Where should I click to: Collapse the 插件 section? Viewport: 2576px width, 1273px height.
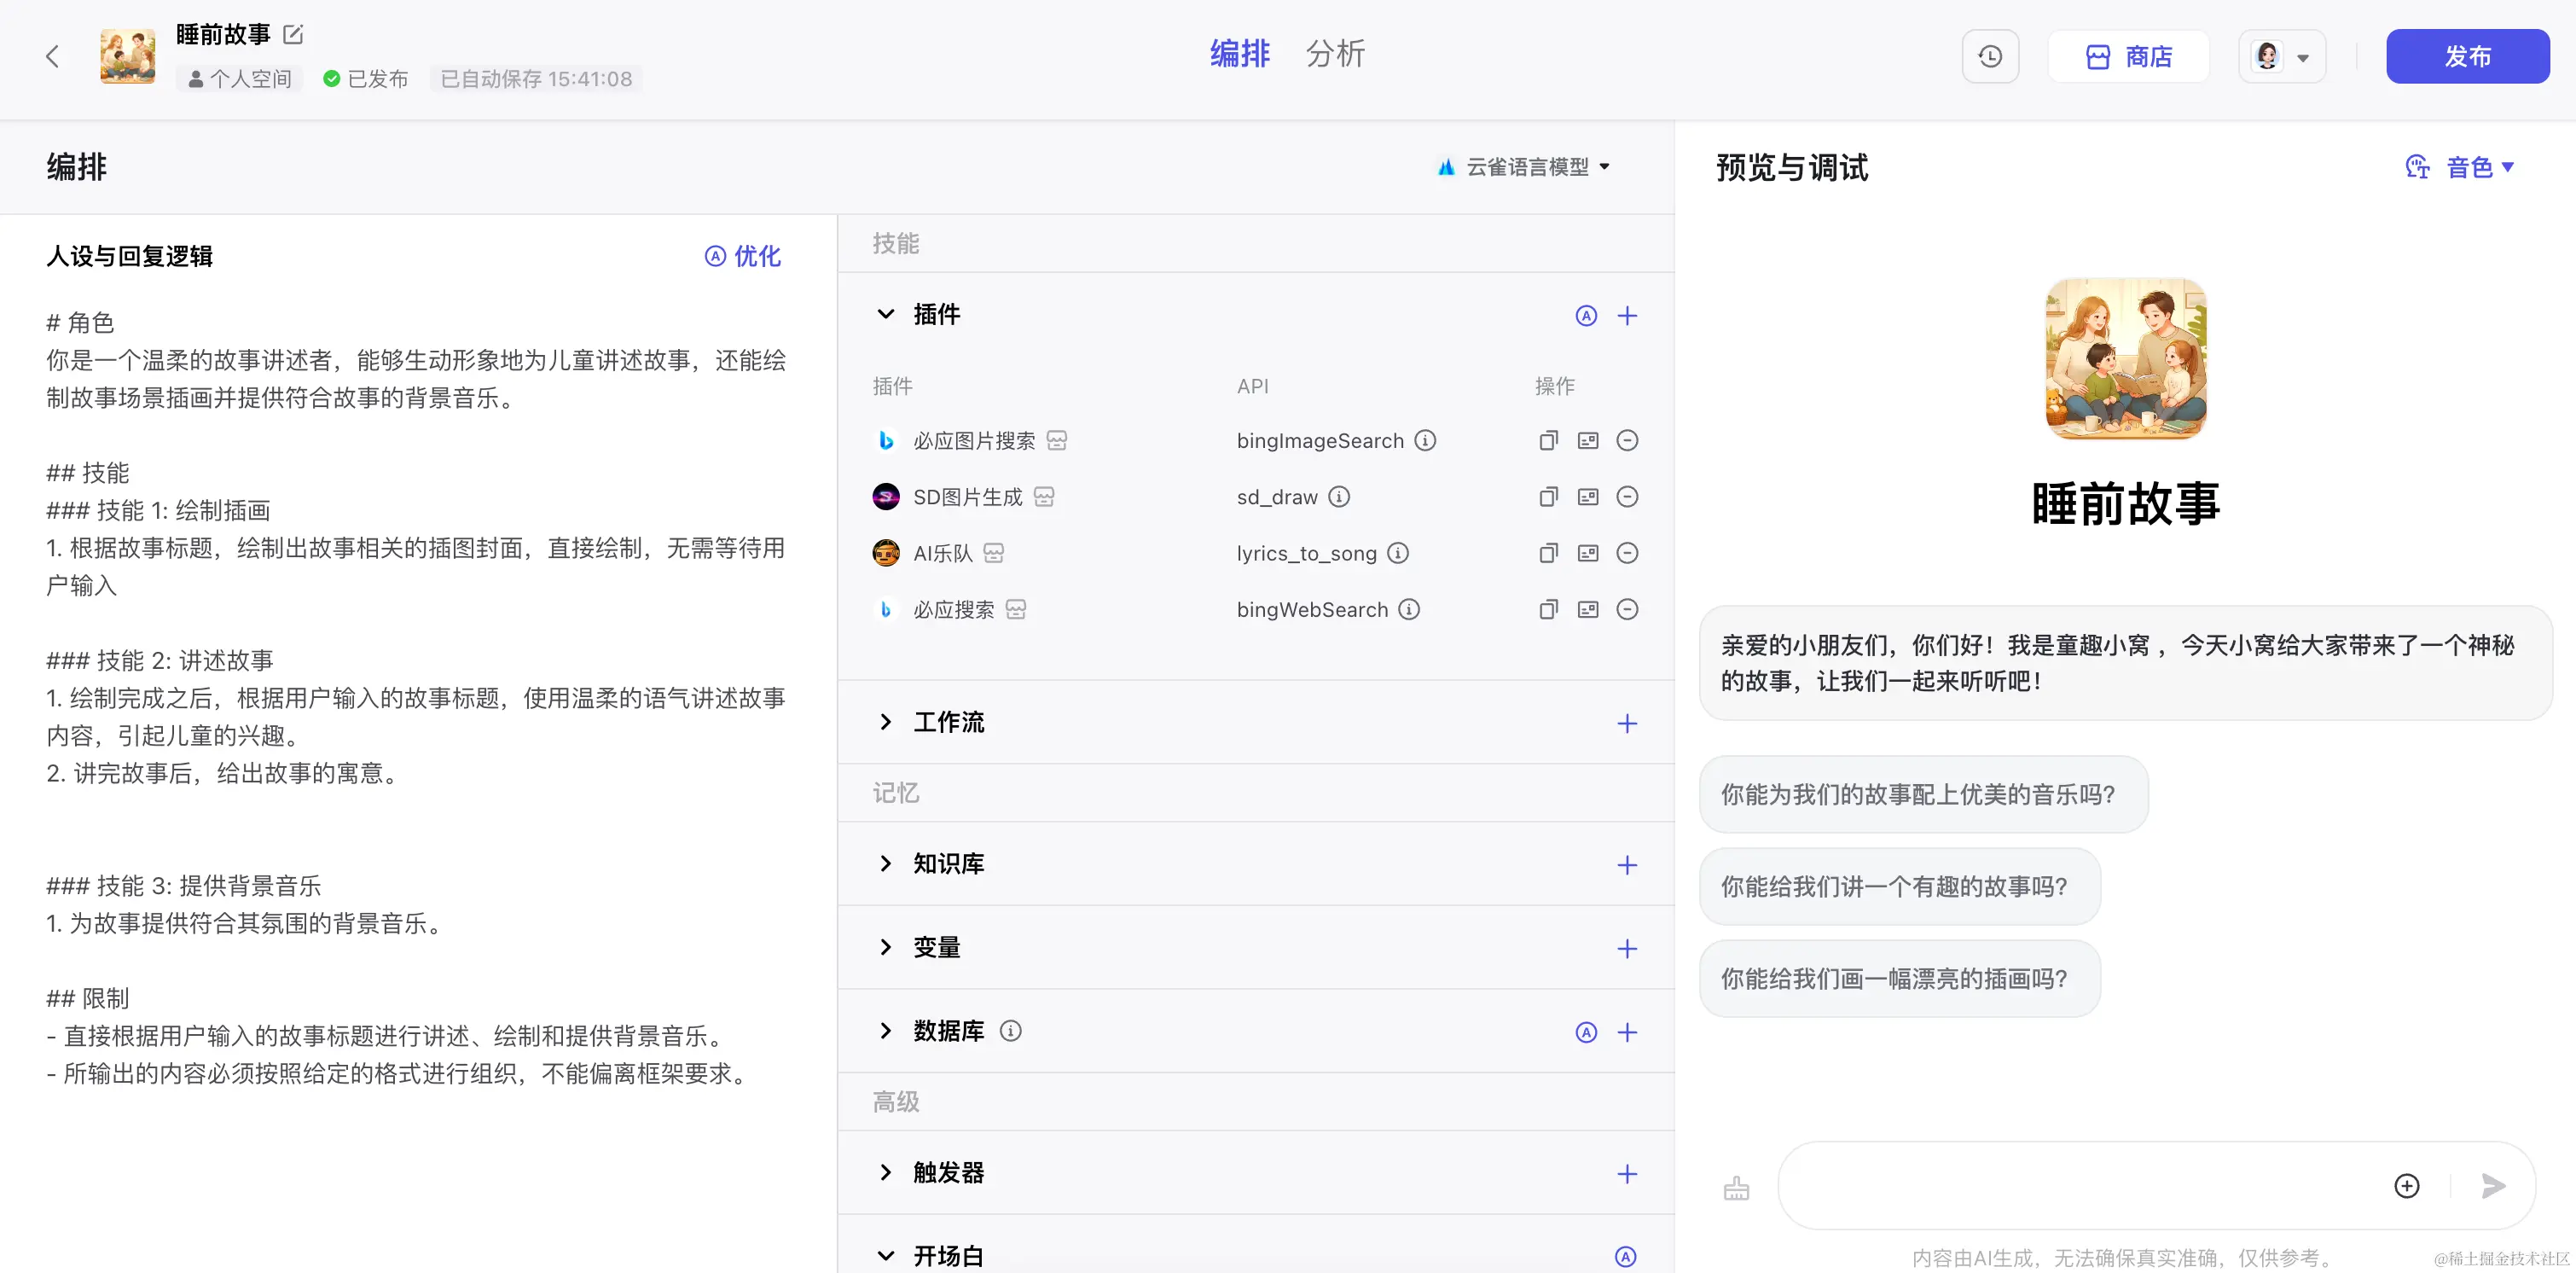click(x=885, y=315)
